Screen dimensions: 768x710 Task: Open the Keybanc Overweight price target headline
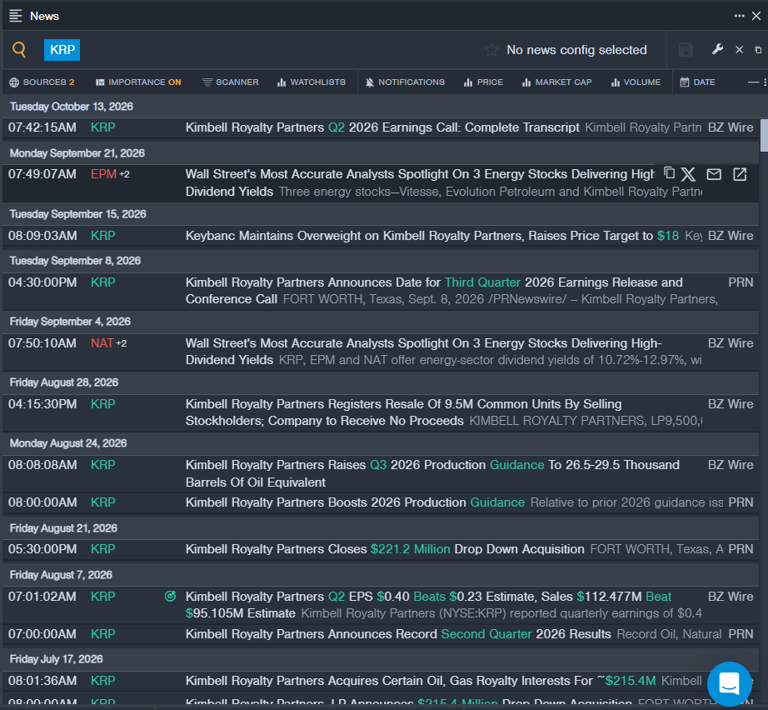coord(432,236)
